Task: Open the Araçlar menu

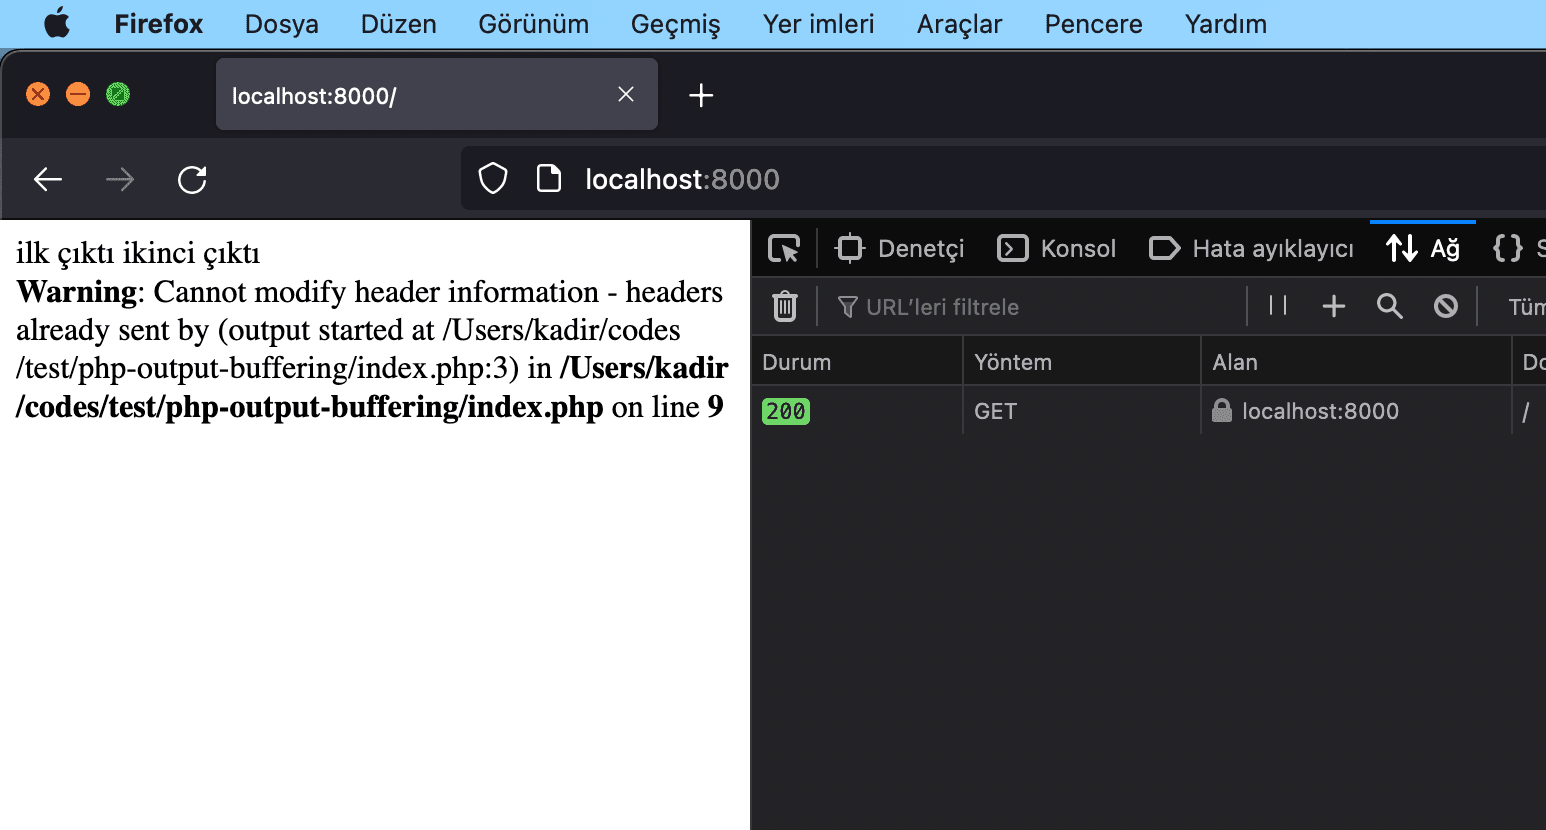Action: coord(959,24)
